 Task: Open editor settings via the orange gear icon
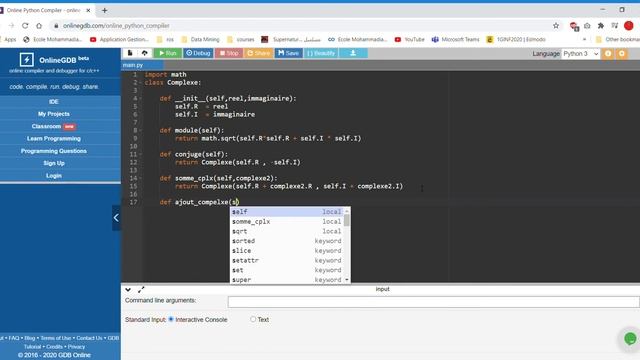[x=622, y=53]
